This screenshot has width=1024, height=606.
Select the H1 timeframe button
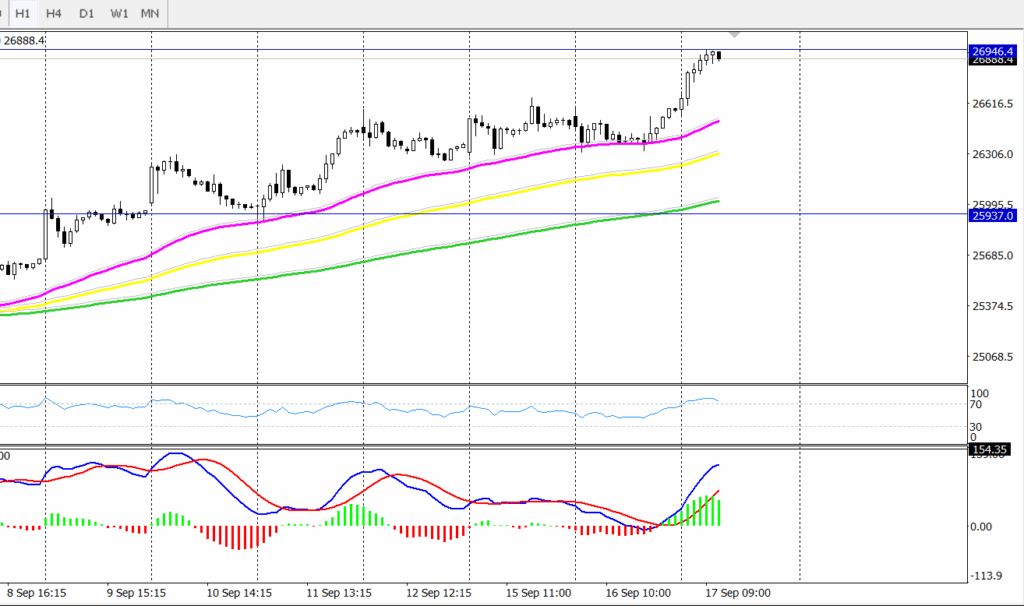pyautogui.click(x=22, y=14)
